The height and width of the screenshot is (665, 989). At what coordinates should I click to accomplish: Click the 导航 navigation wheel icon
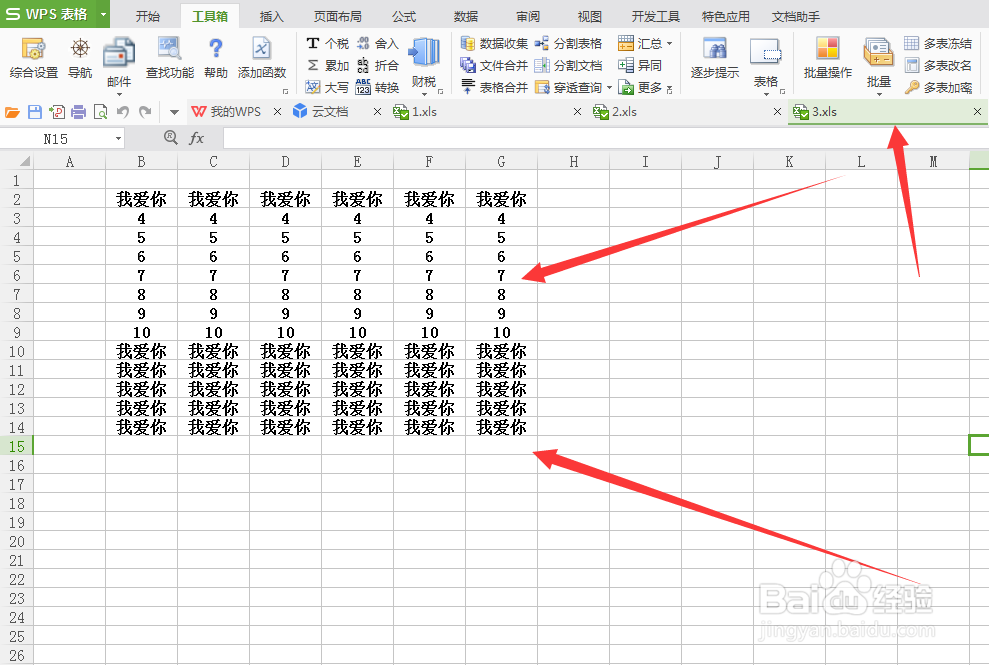80,58
